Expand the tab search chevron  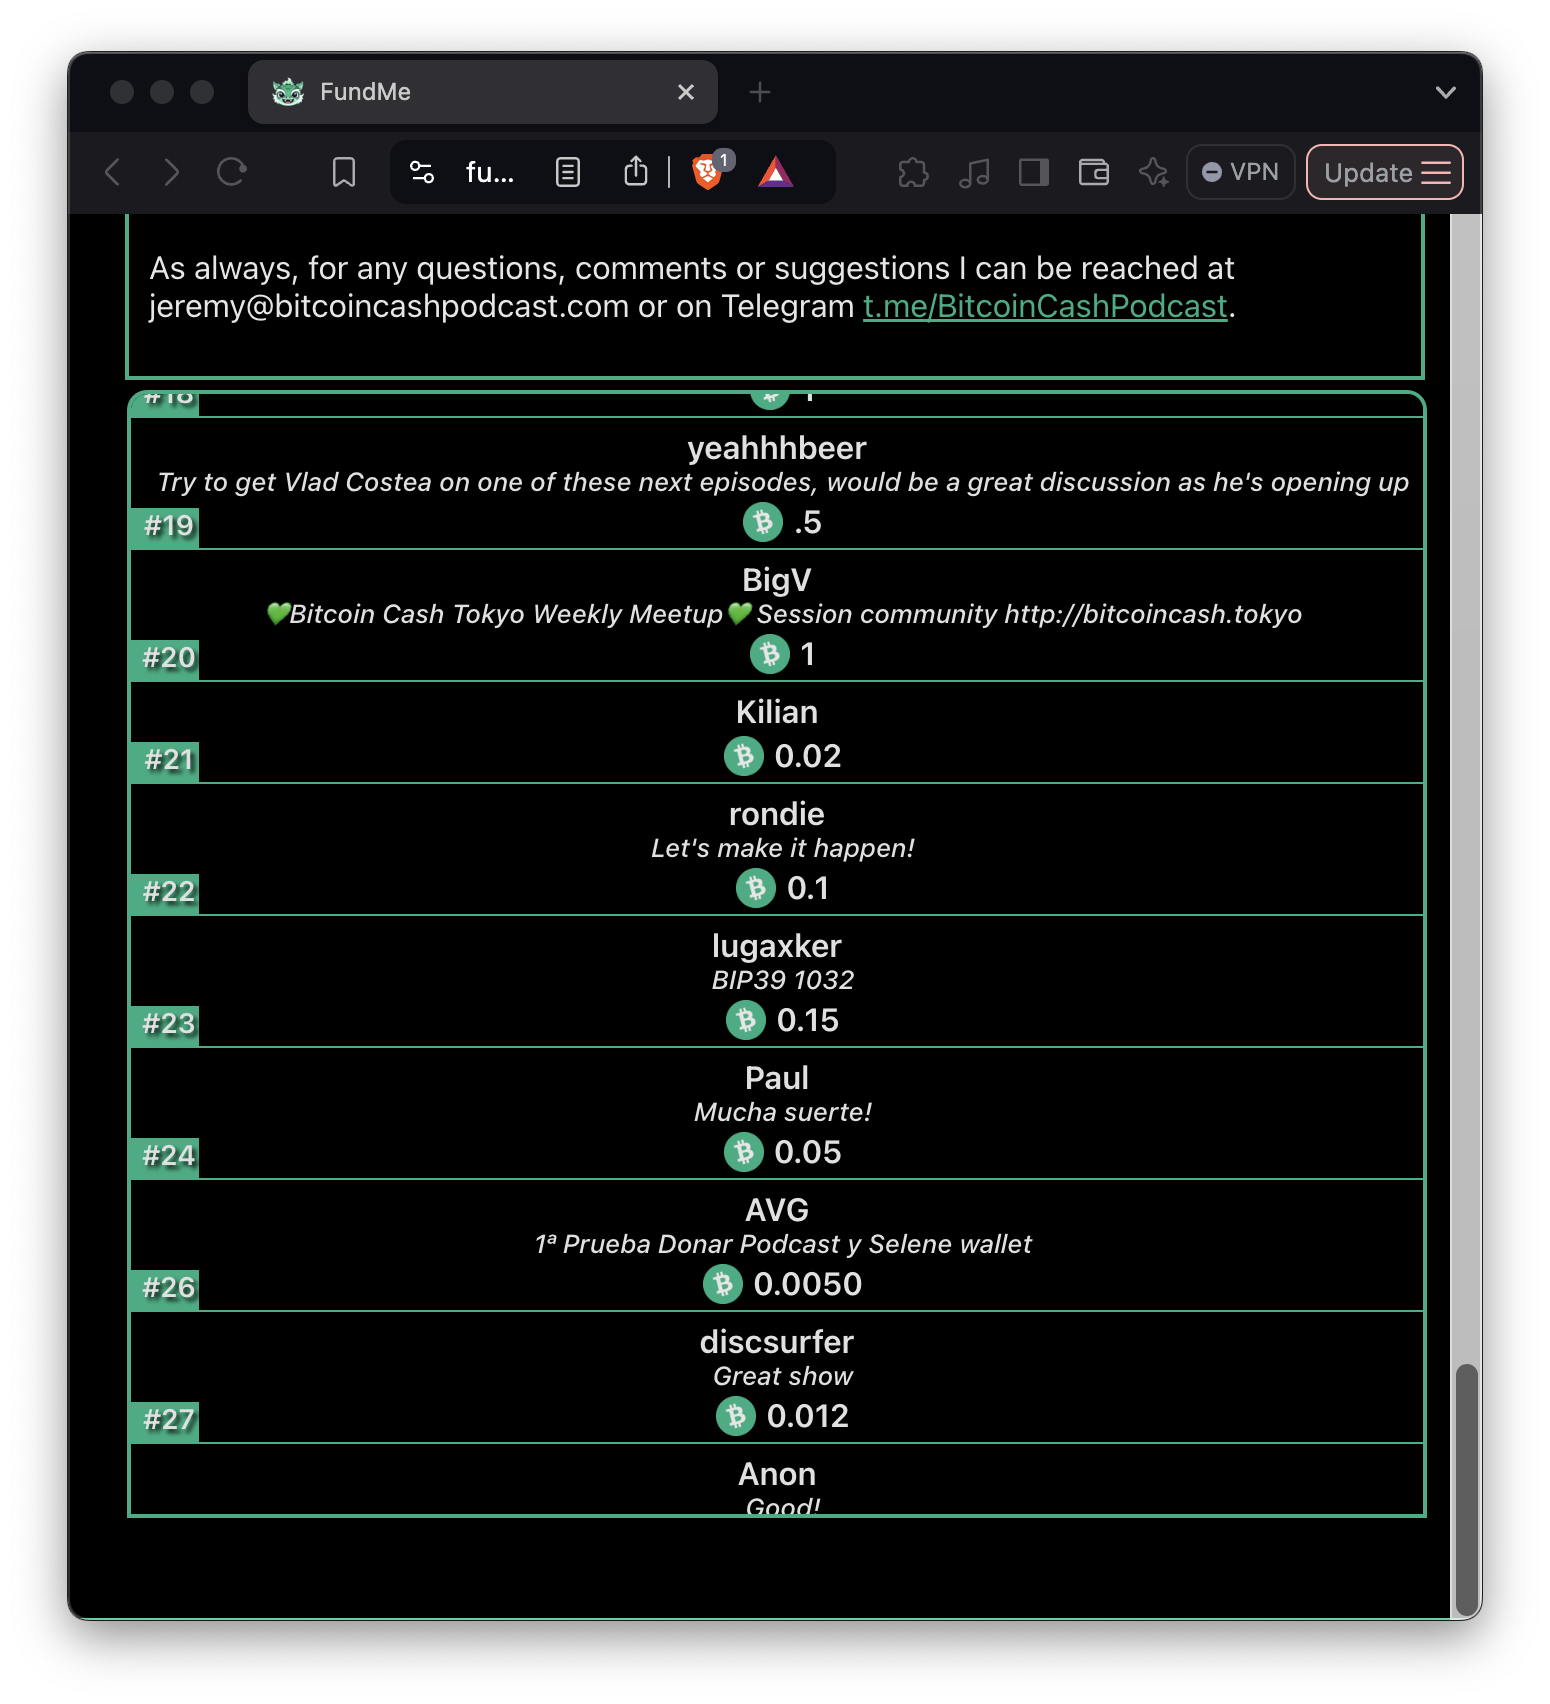click(x=1445, y=92)
